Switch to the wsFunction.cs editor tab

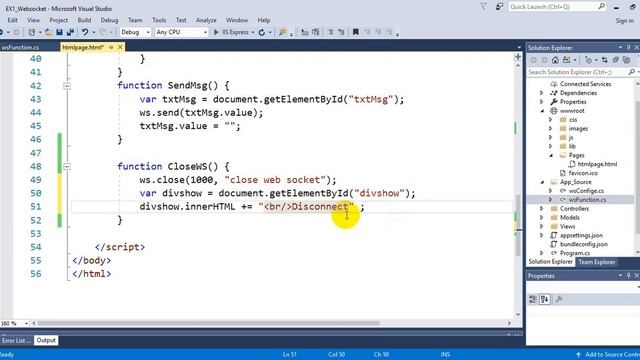[20, 47]
